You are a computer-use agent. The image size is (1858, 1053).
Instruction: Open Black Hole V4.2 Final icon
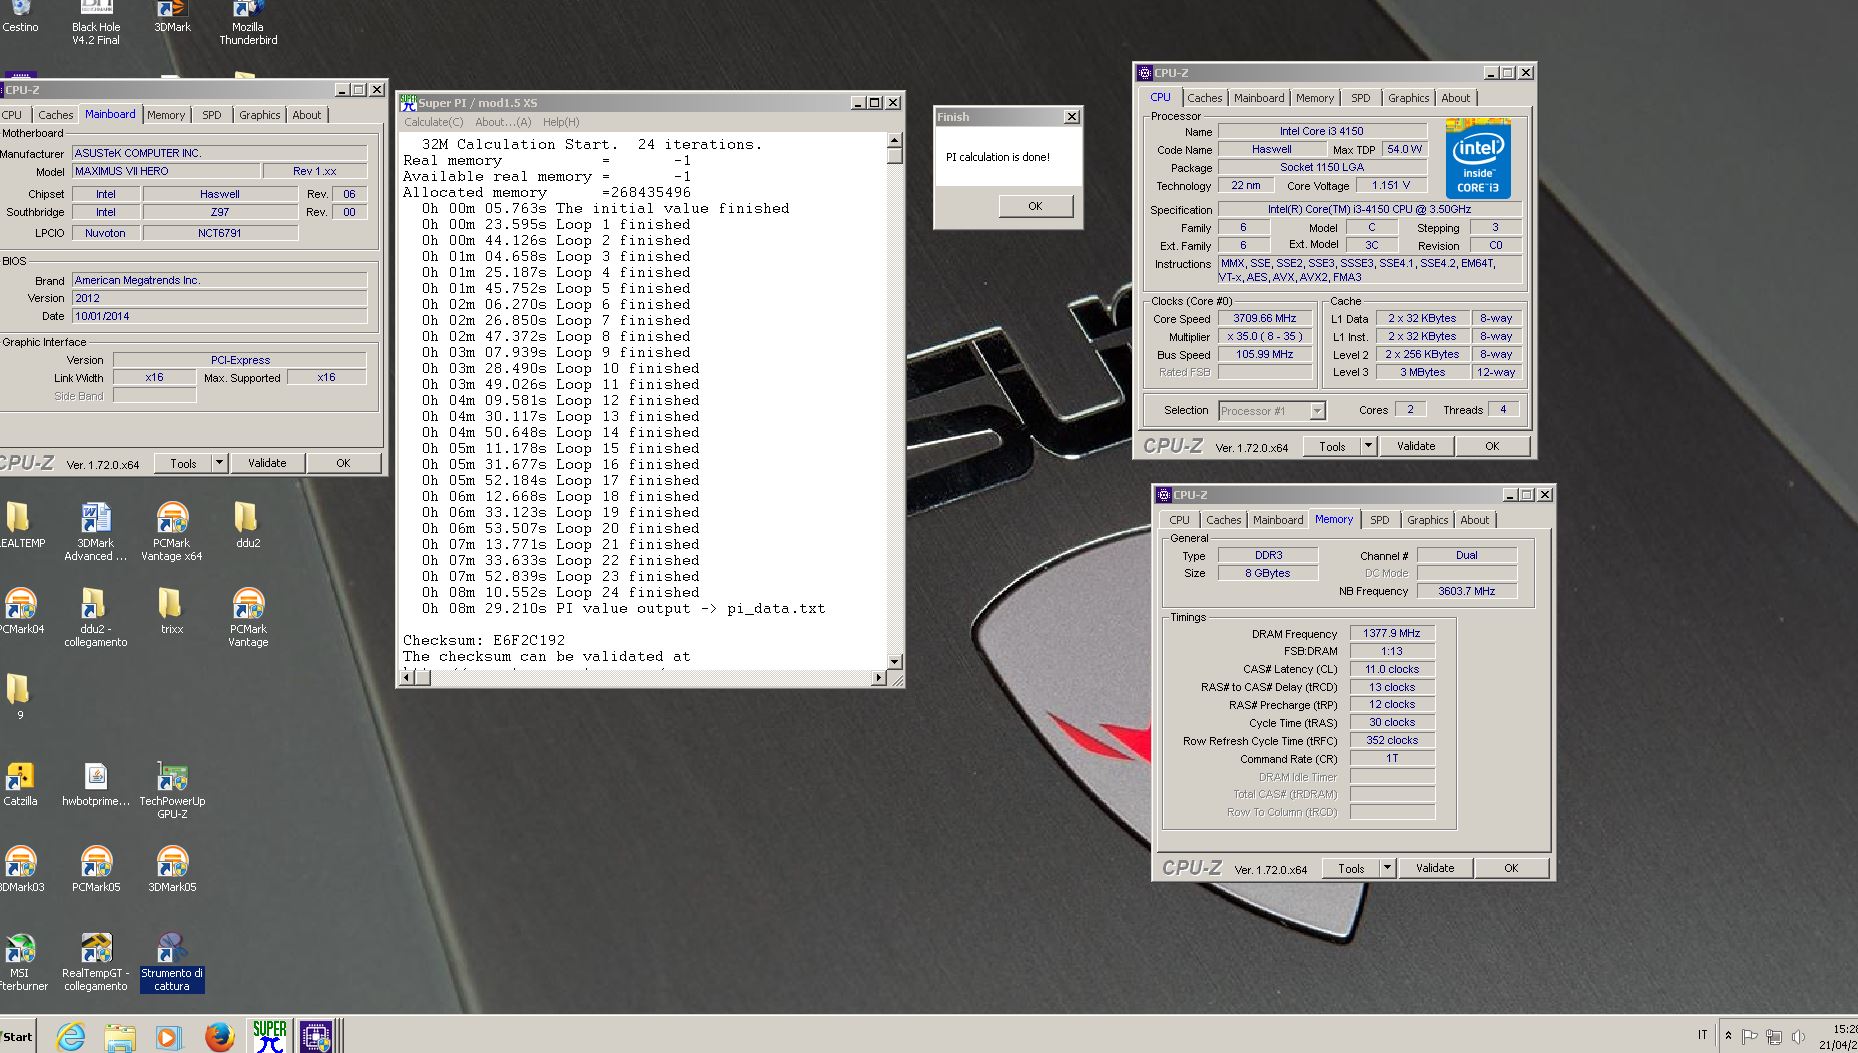[95, 22]
